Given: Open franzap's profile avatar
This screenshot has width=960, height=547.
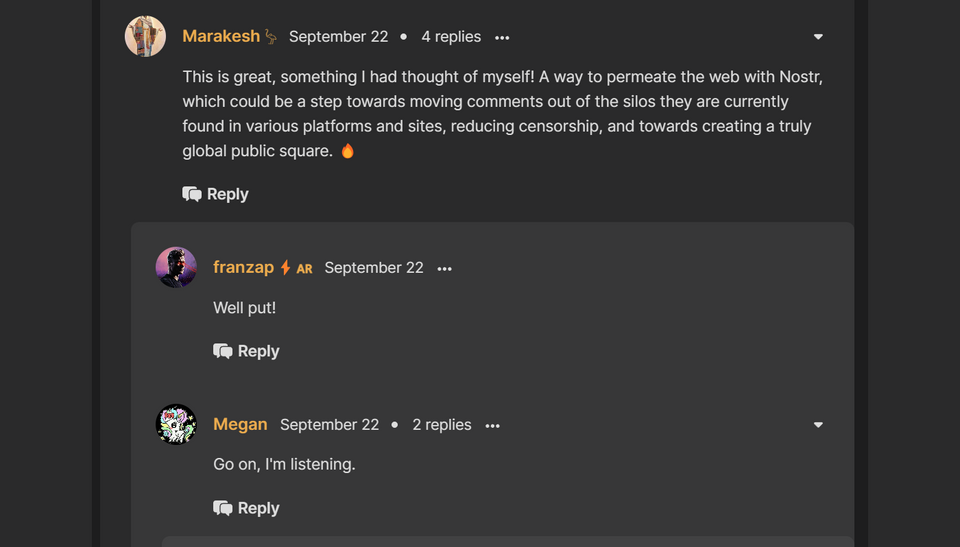Looking at the screenshot, I should pos(176,268).
